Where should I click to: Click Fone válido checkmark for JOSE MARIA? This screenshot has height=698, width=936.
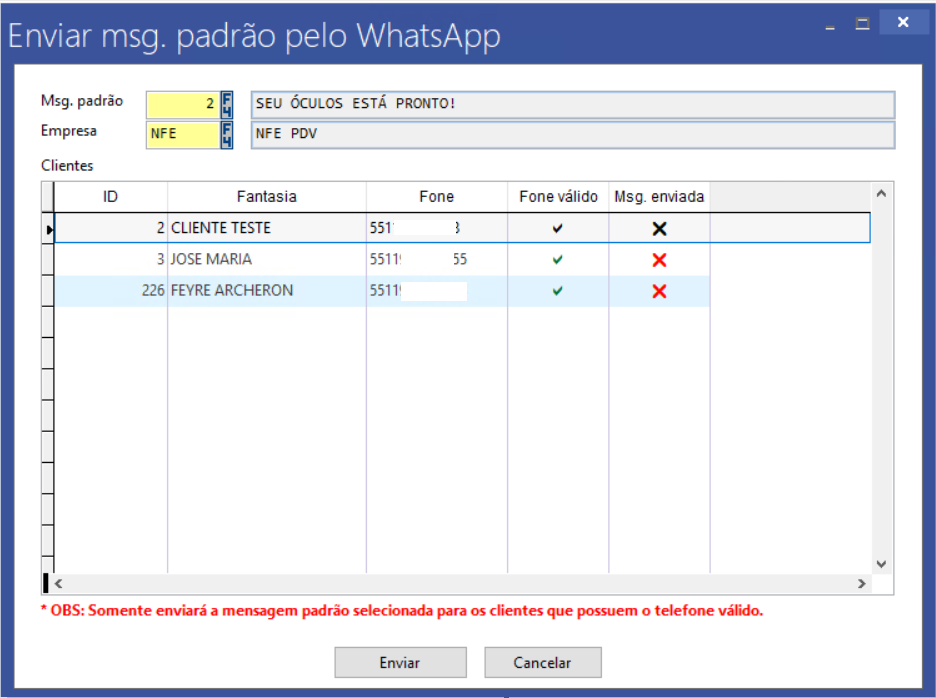558,260
